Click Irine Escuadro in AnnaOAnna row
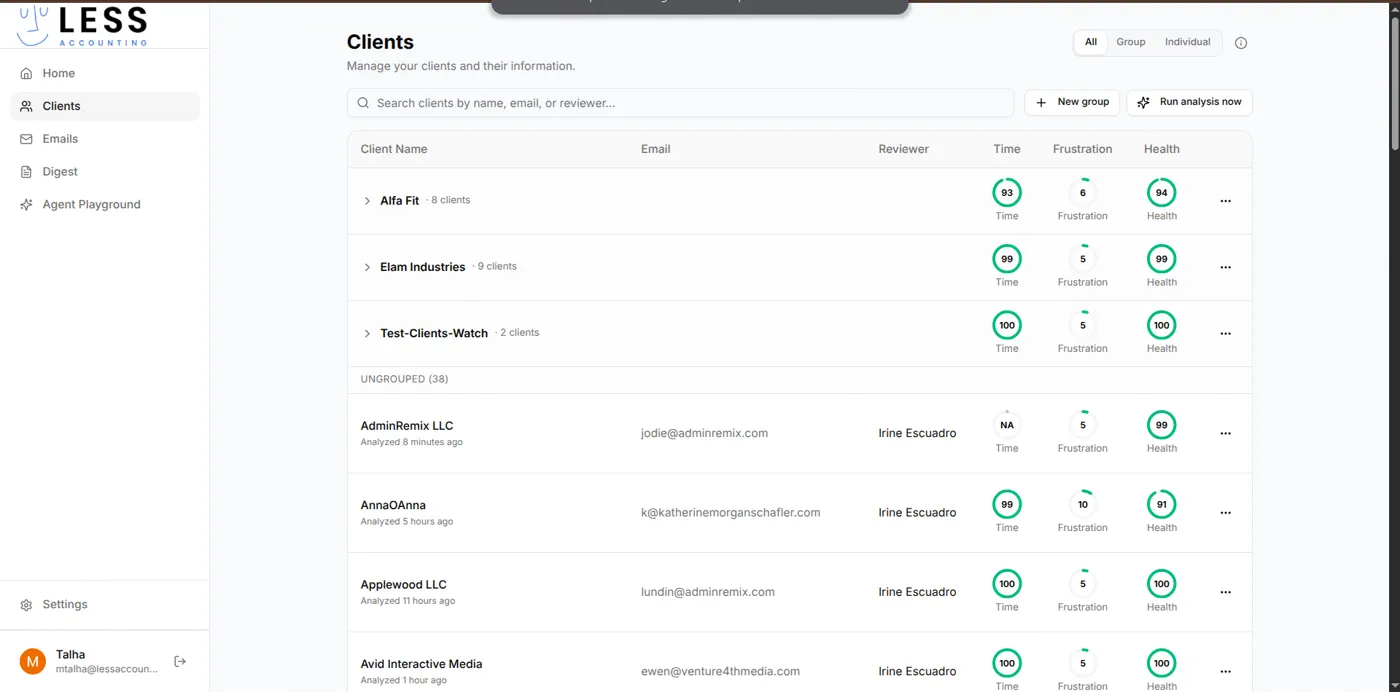 (x=917, y=512)
